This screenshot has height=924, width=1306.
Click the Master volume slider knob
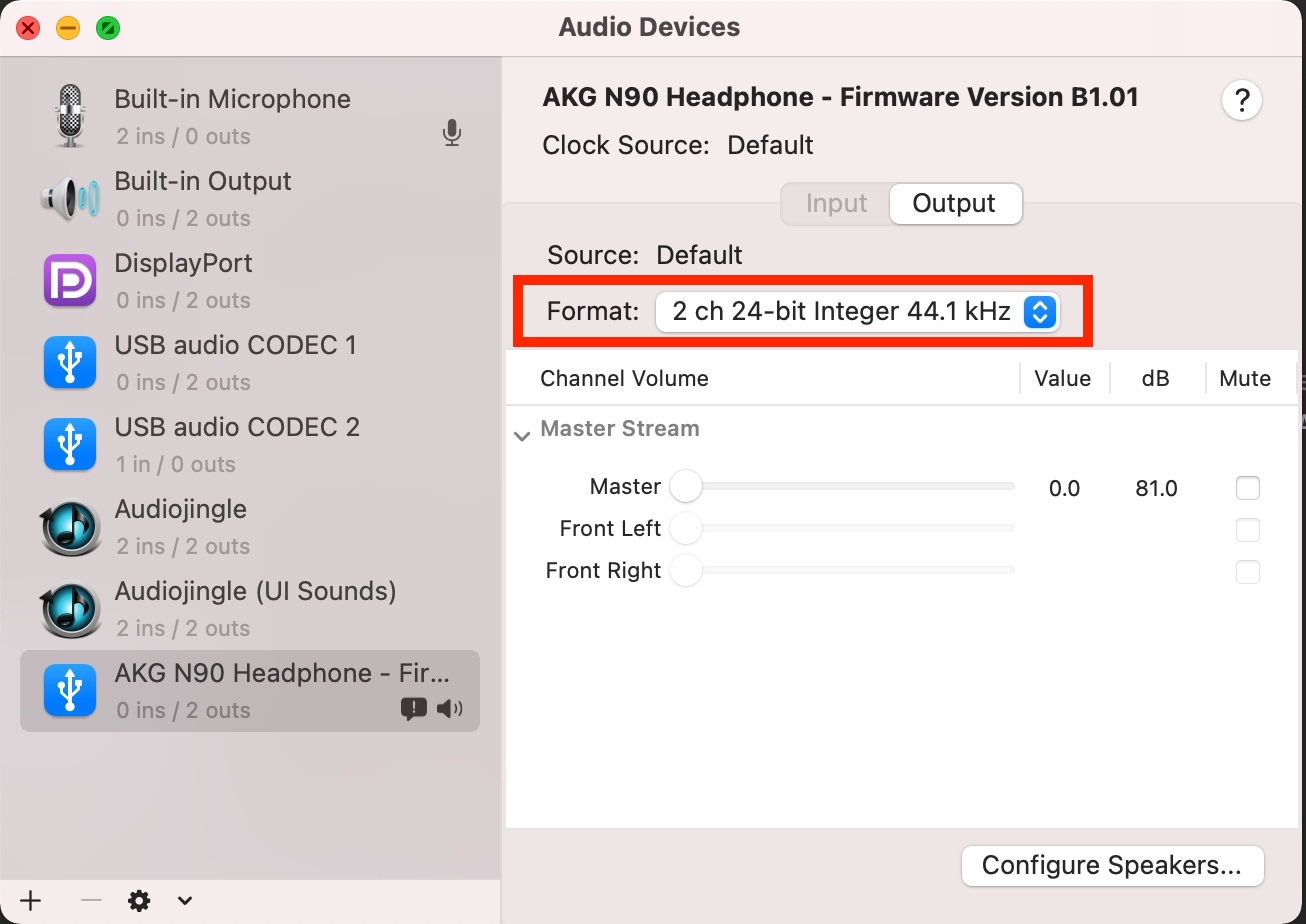[x=686, y=487]
